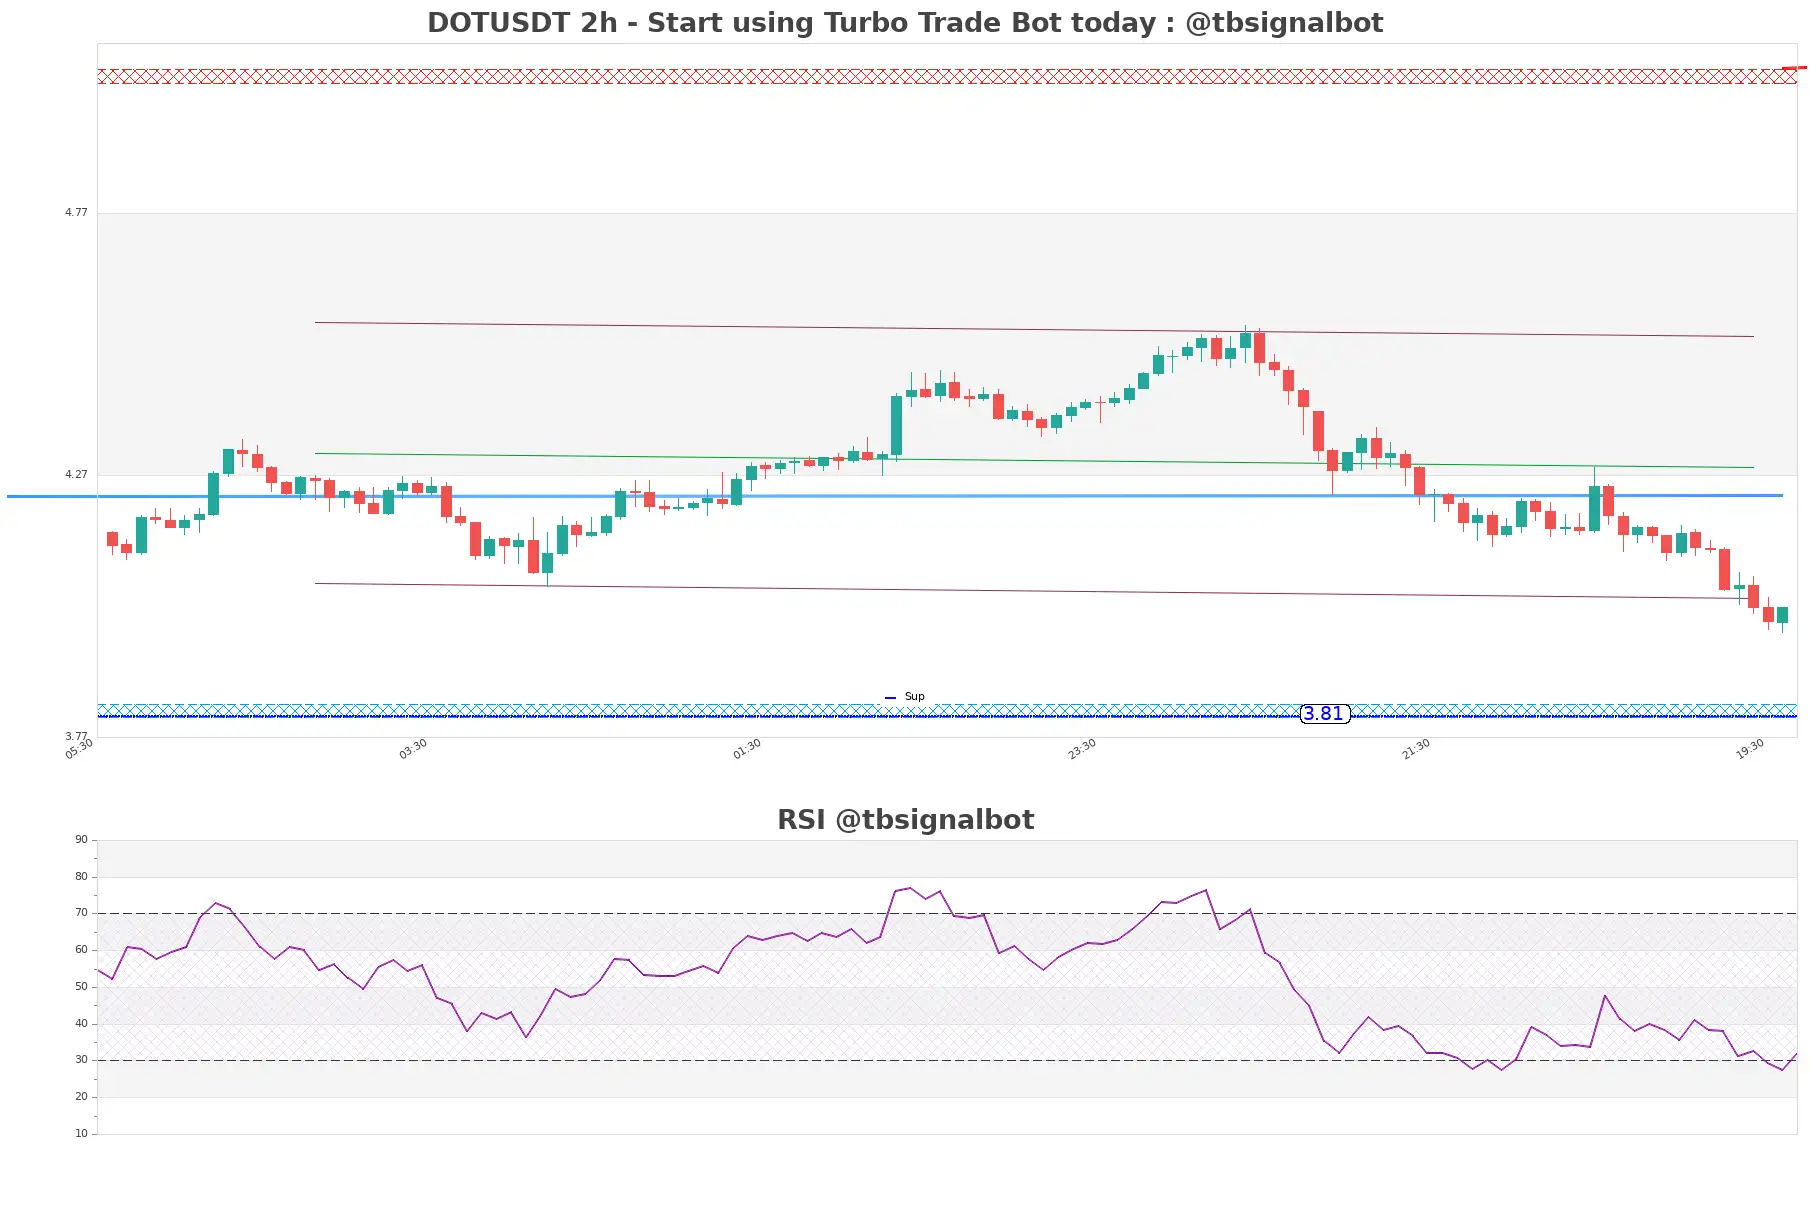
Task: Click the 23:30 time axis label
Action: 1082,749
